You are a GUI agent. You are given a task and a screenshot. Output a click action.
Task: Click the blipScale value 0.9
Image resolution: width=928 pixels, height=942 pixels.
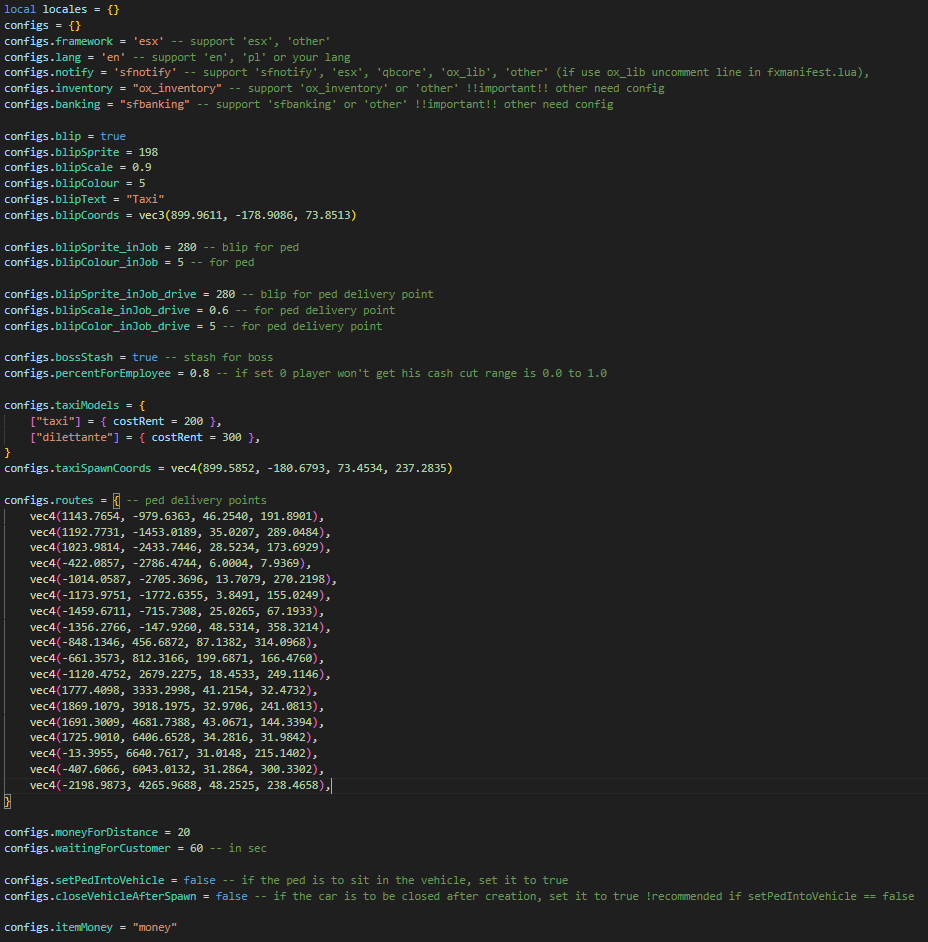point(142,168)
